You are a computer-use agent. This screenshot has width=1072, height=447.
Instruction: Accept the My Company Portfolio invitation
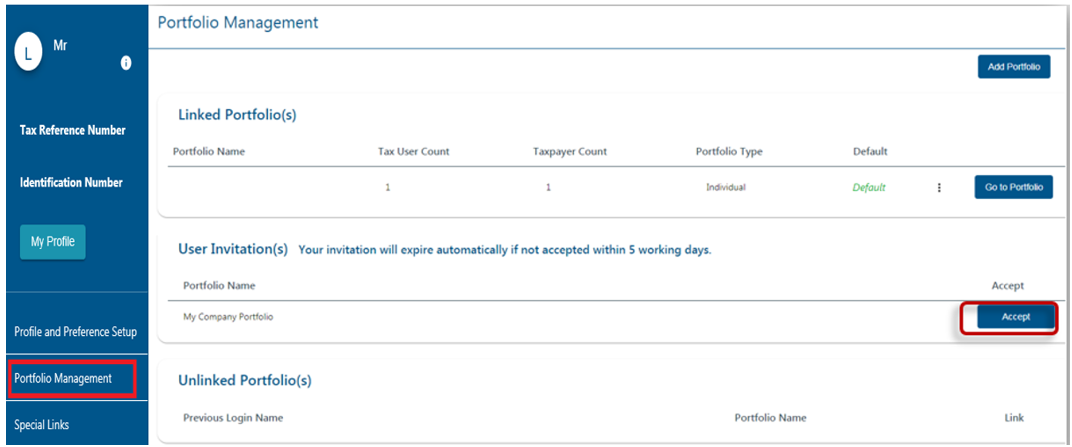[1009, 317]
